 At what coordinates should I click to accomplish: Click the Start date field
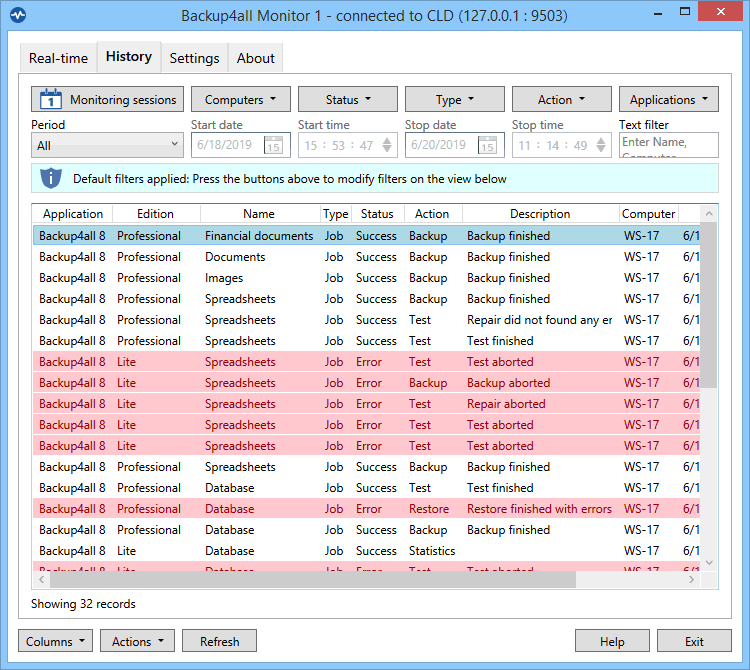(241, 145)
